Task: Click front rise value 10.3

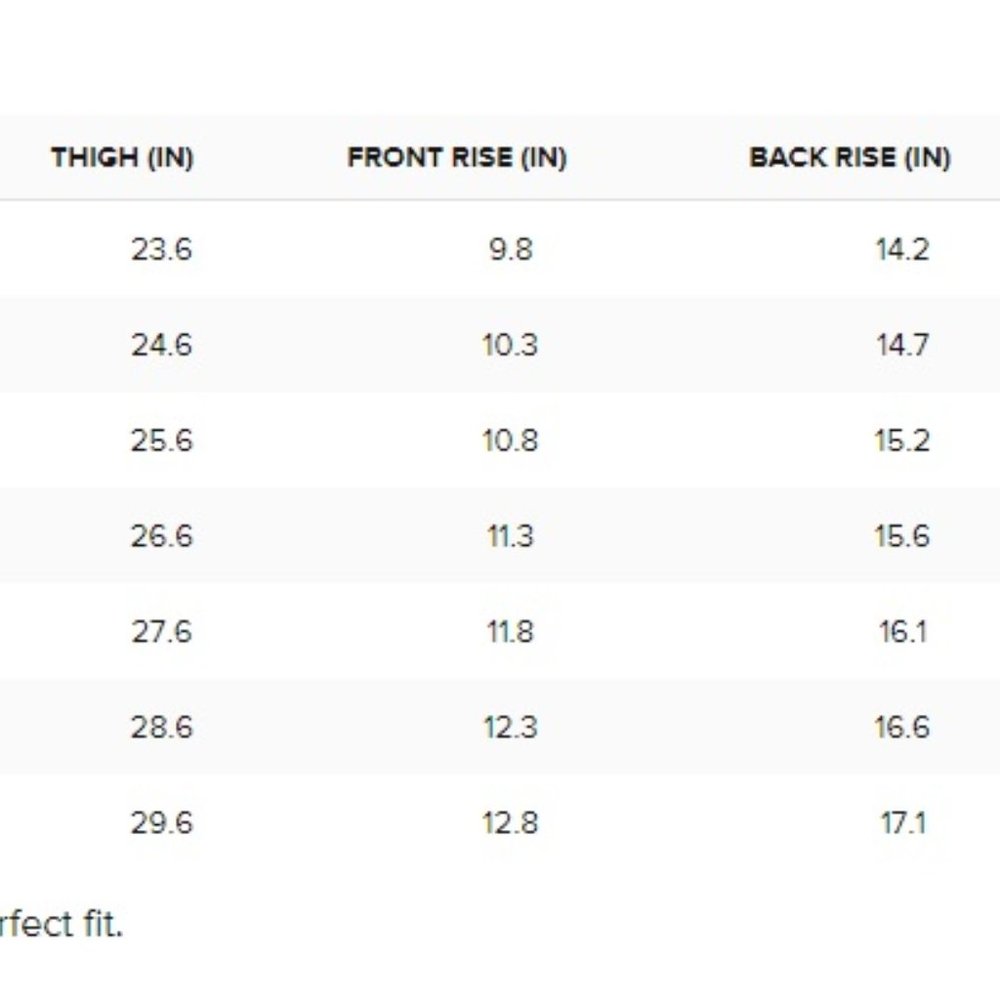Action: tap(510, 345)
